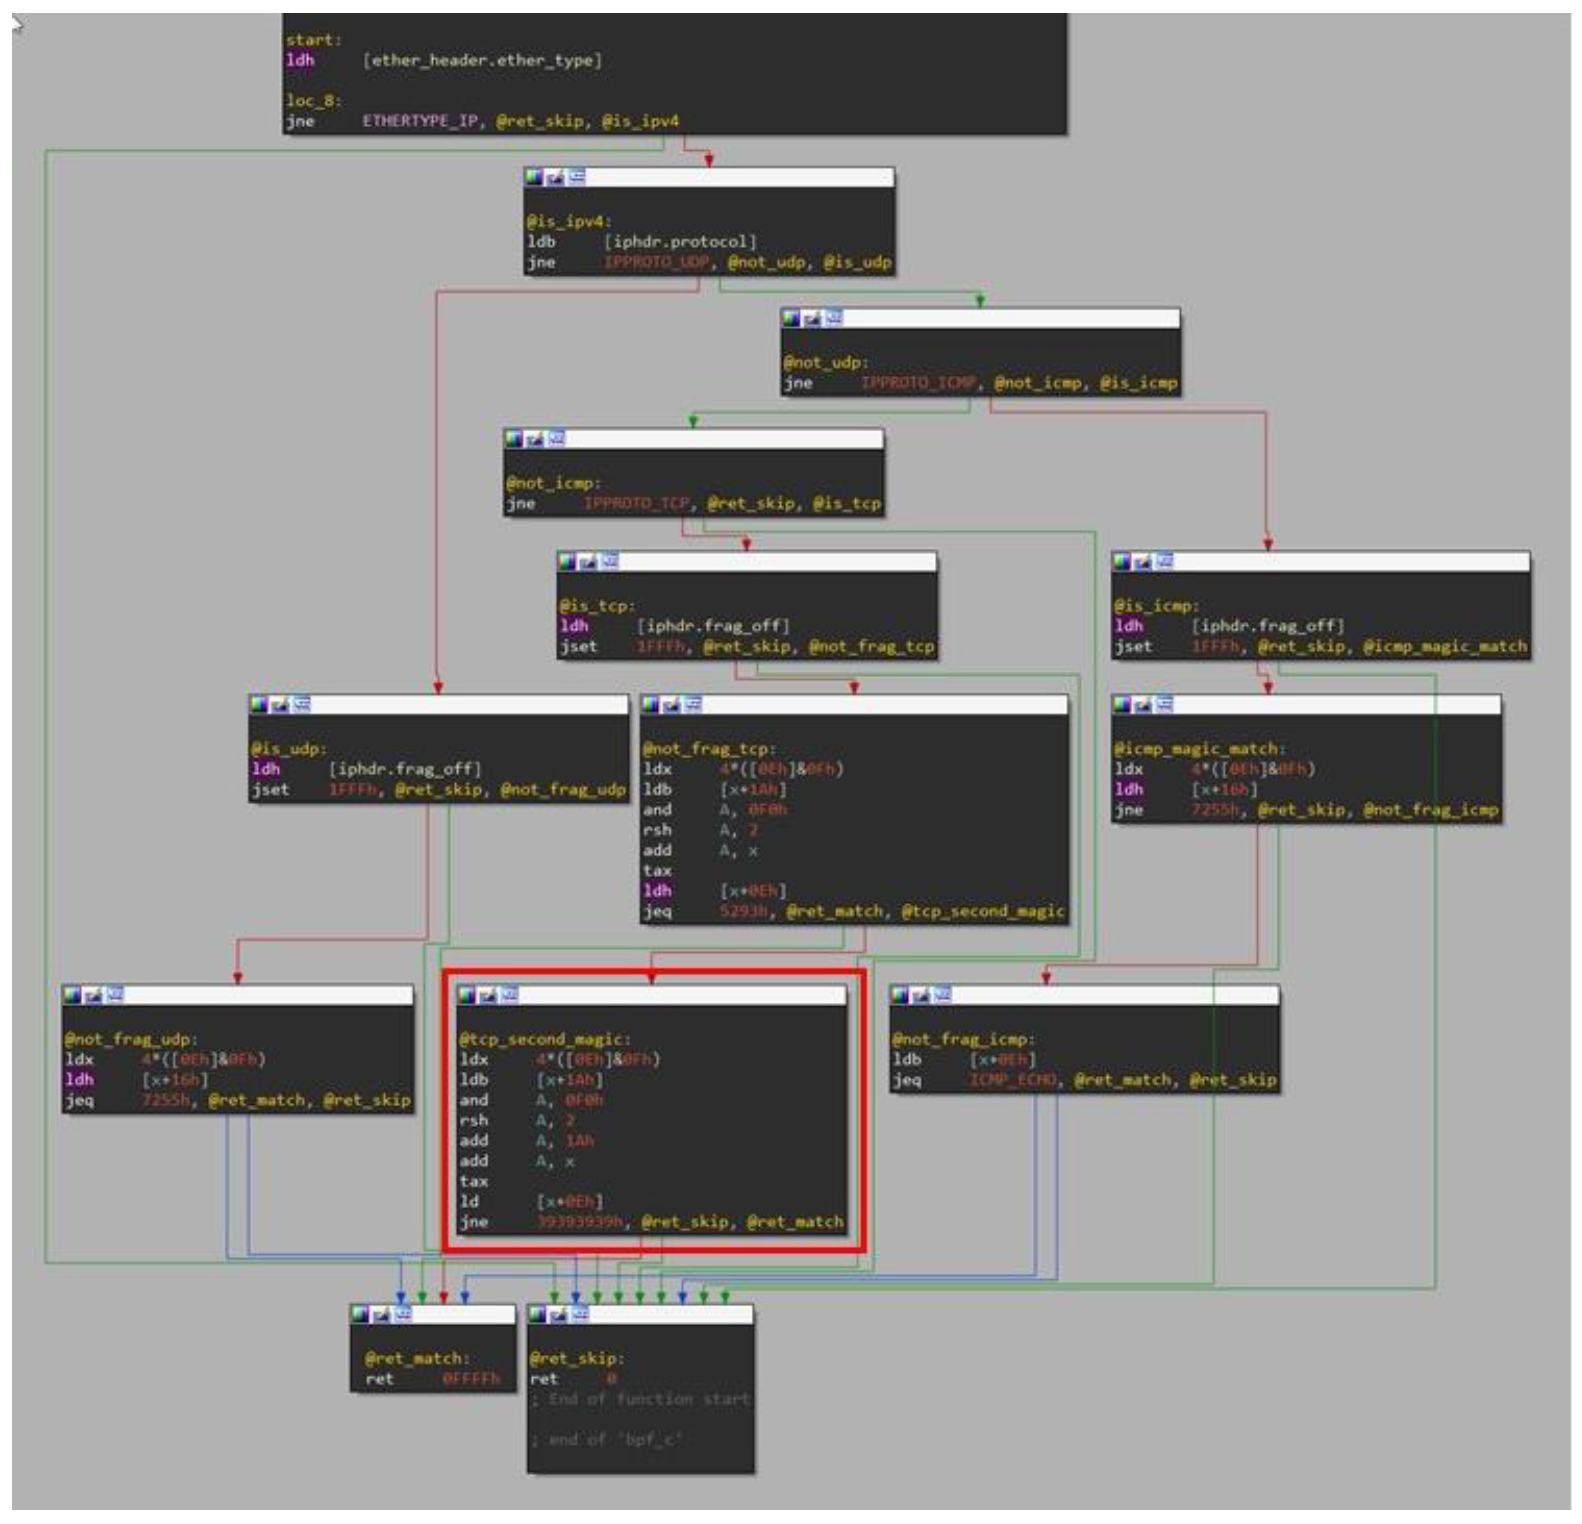Click the color icon on @icmp_magic_match node
1582x1524 pixels.
[1122, 705]
